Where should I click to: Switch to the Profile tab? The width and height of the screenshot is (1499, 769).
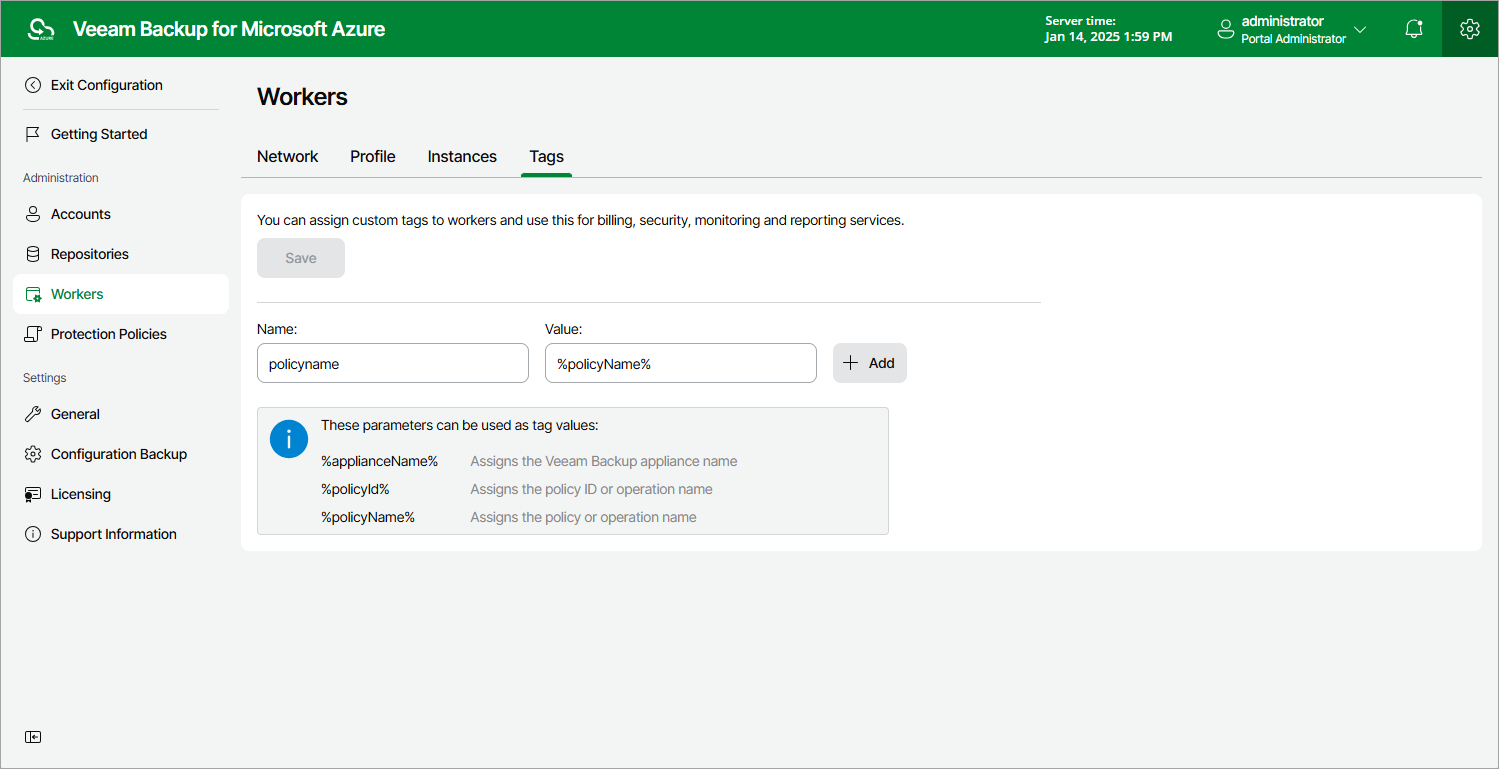pyautogui.click(x=373, y=156)
